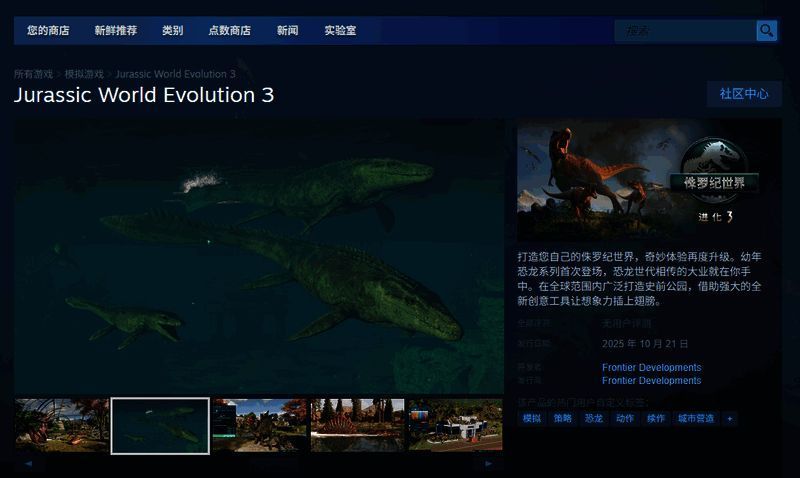This screenshot has height=478, width=800.
Task: Click the magnifying glass search icon
Action: click(x=766, y=31)
